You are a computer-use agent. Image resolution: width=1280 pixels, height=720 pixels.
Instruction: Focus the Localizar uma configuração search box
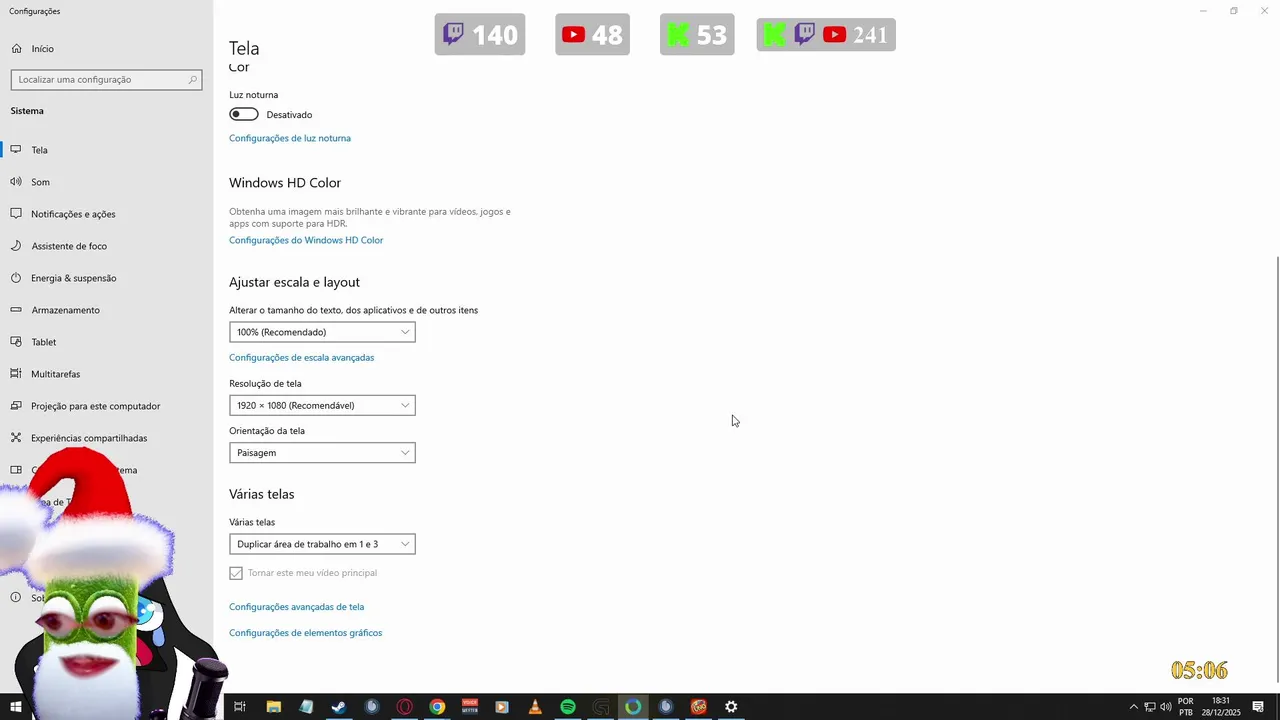pyautogui.click(x=106, y=79)
